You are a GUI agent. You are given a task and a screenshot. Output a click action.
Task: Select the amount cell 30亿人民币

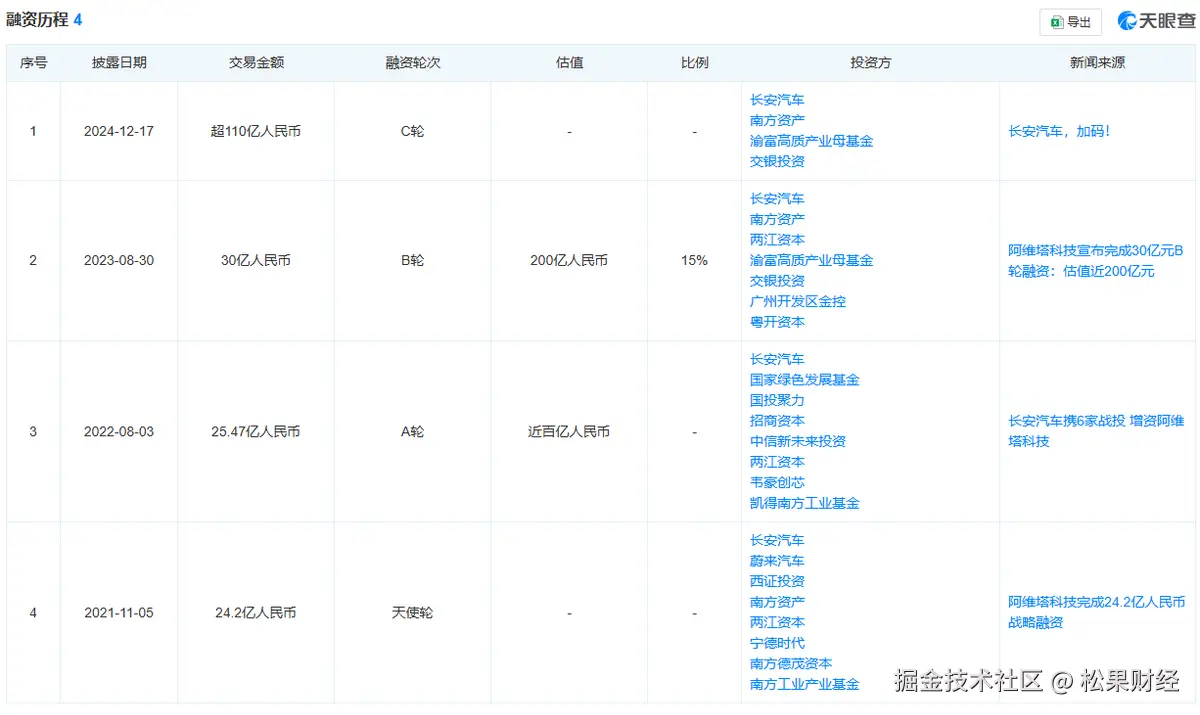click(x=256, y=260)
